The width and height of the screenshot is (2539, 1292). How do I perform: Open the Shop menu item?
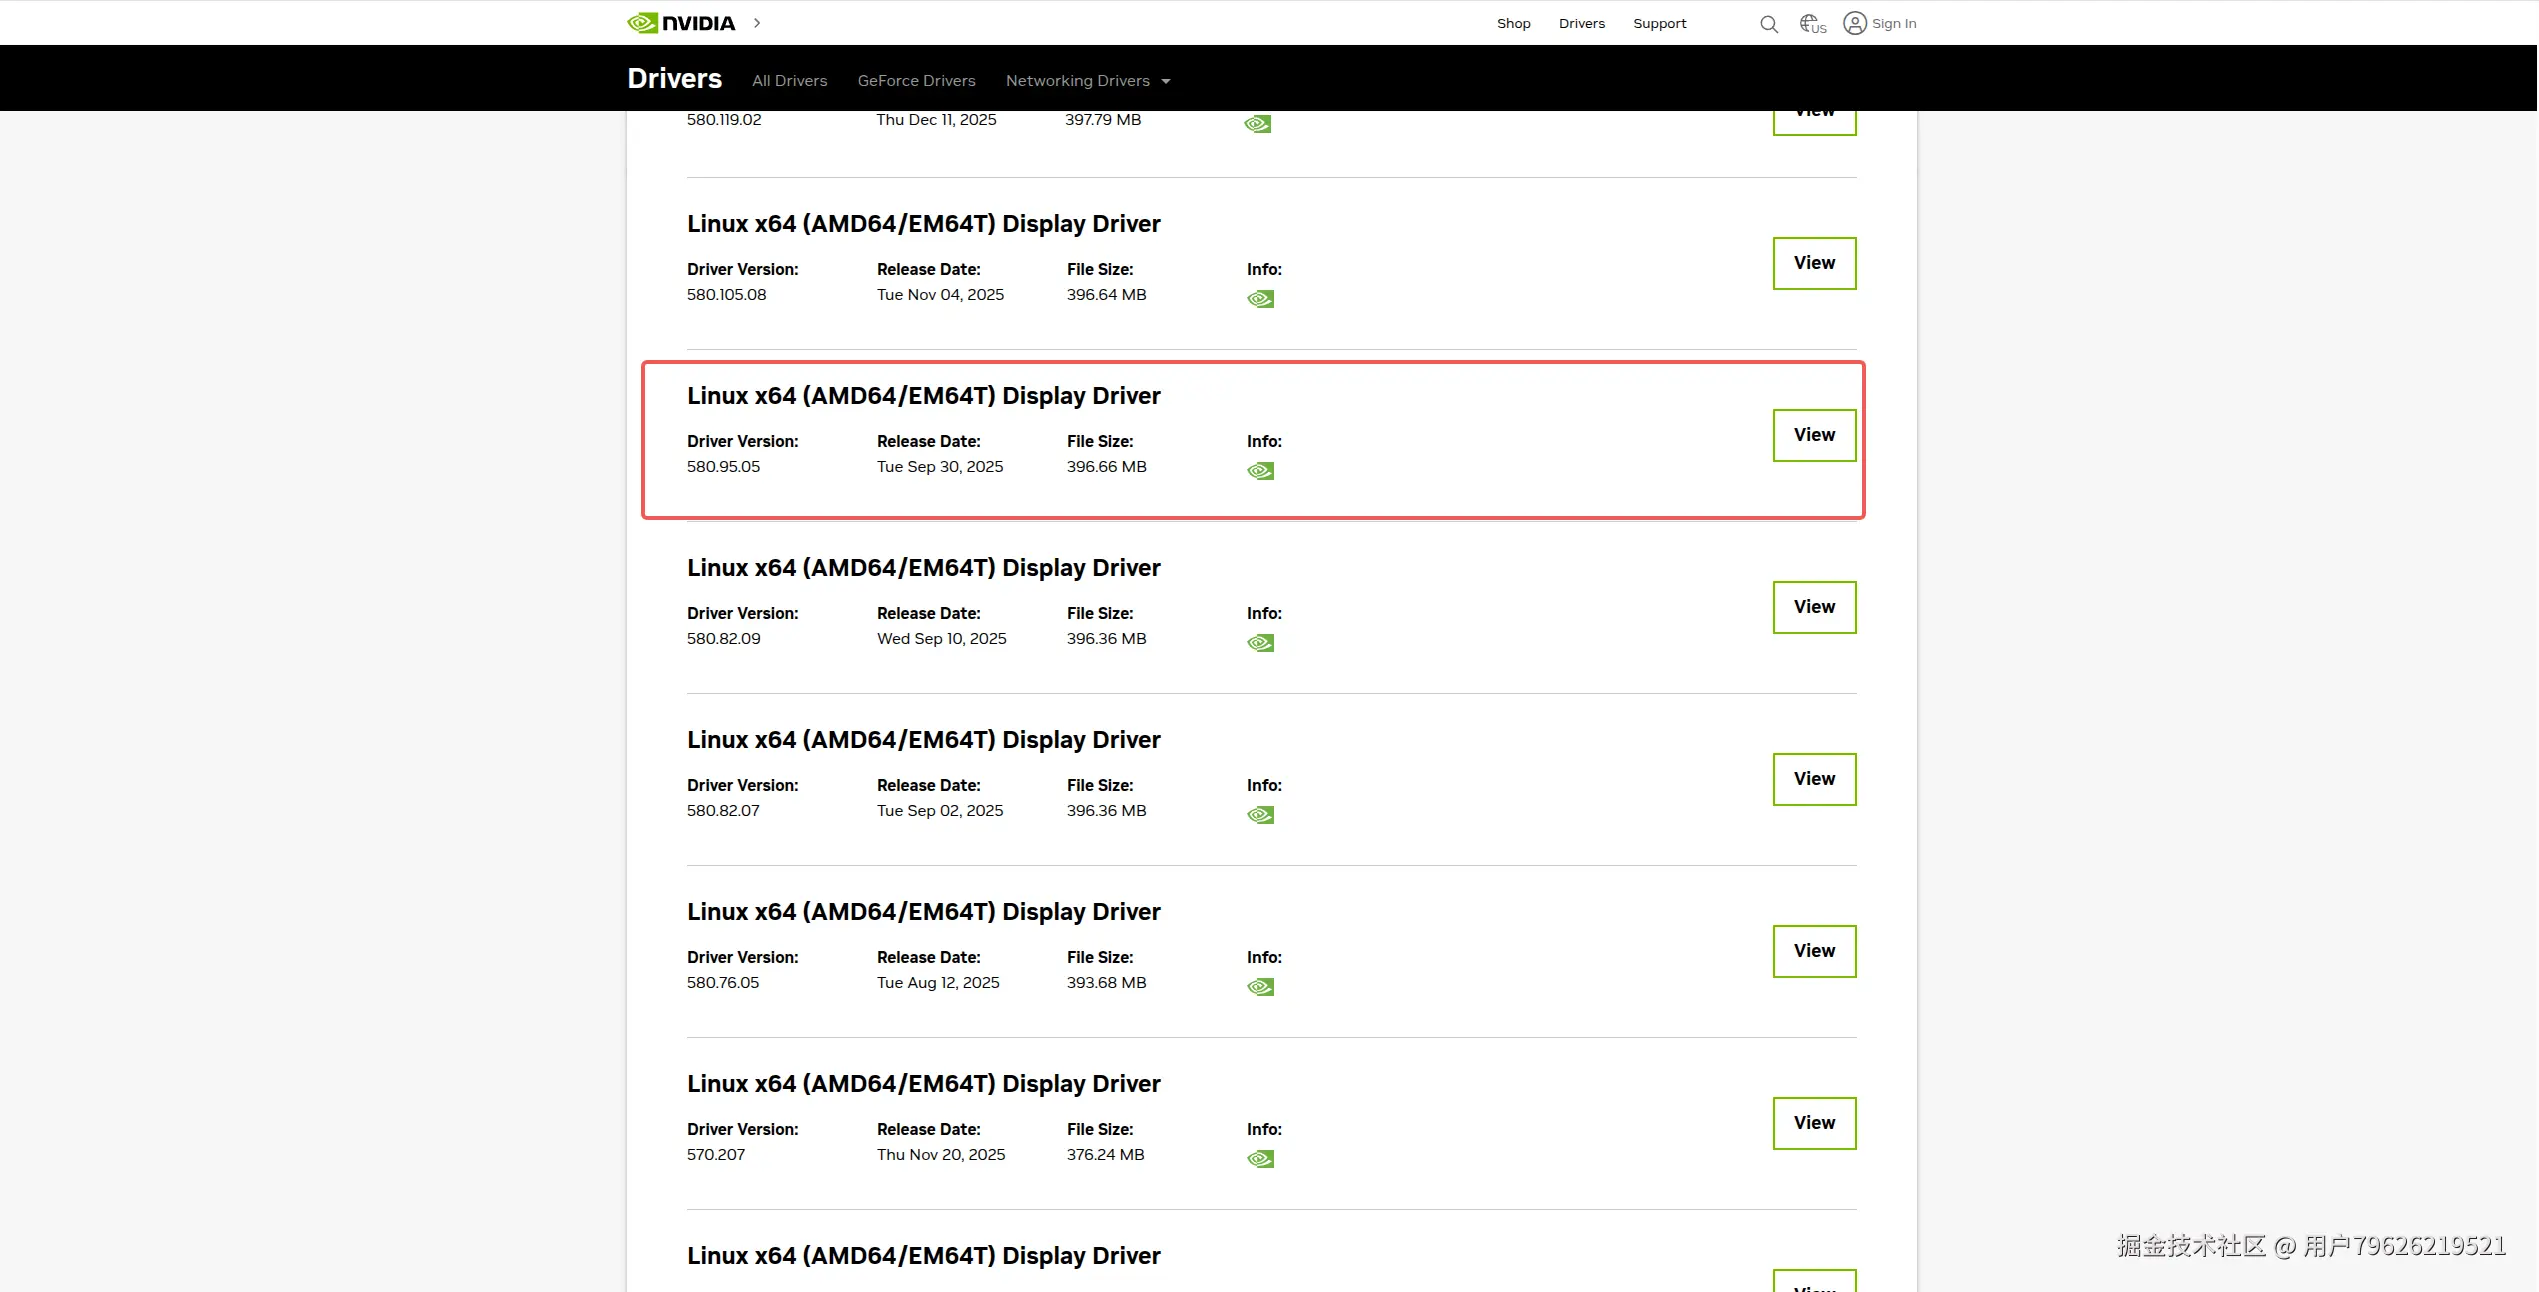[x=1513, y=24]
